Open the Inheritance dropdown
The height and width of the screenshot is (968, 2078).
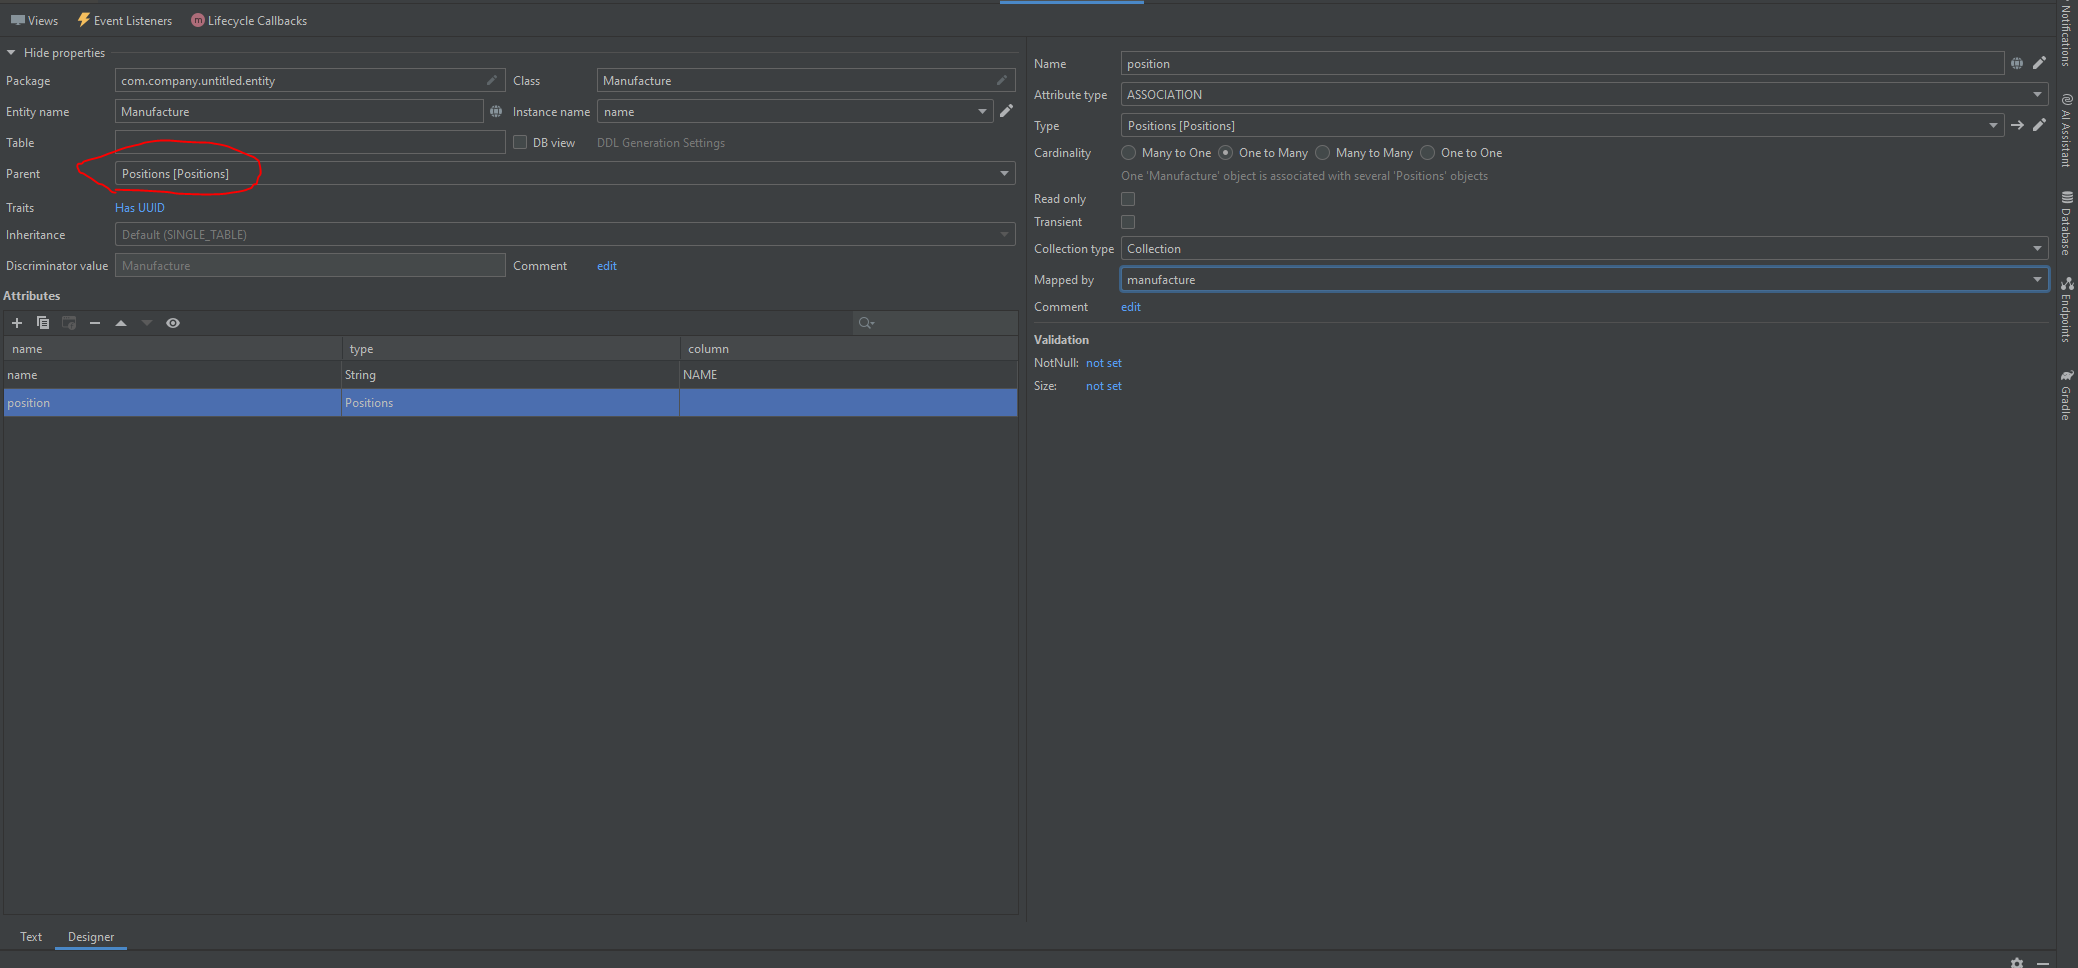(1005, 235)
